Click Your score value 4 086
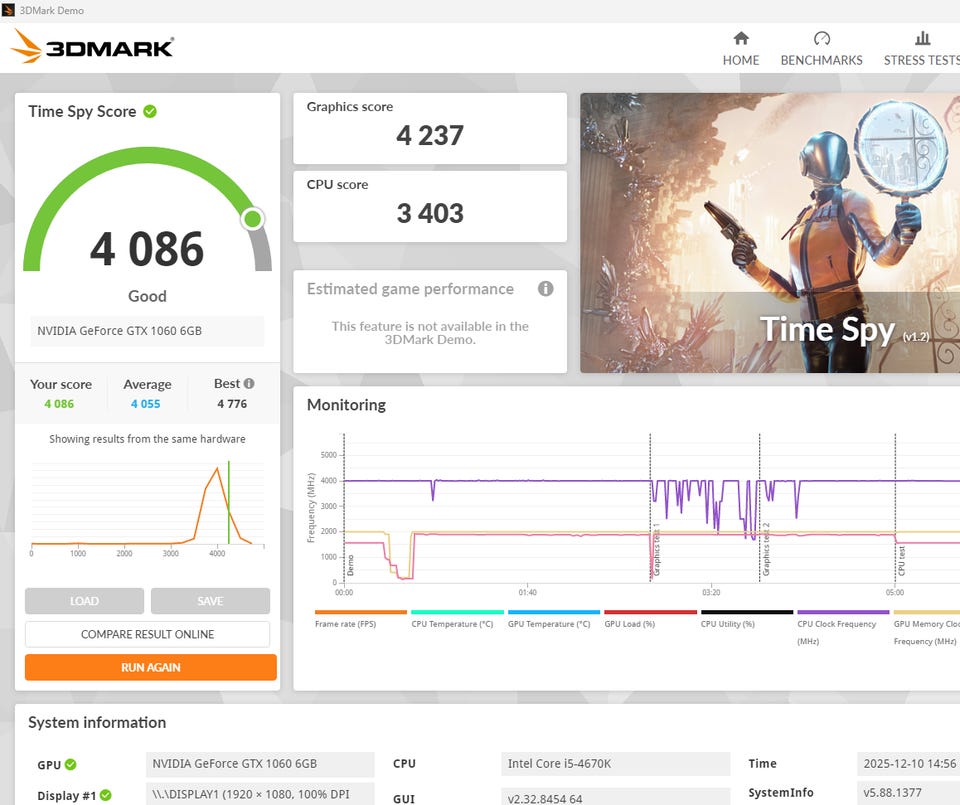The height and width of the screenshot is (805, 960). pos(59,404)
